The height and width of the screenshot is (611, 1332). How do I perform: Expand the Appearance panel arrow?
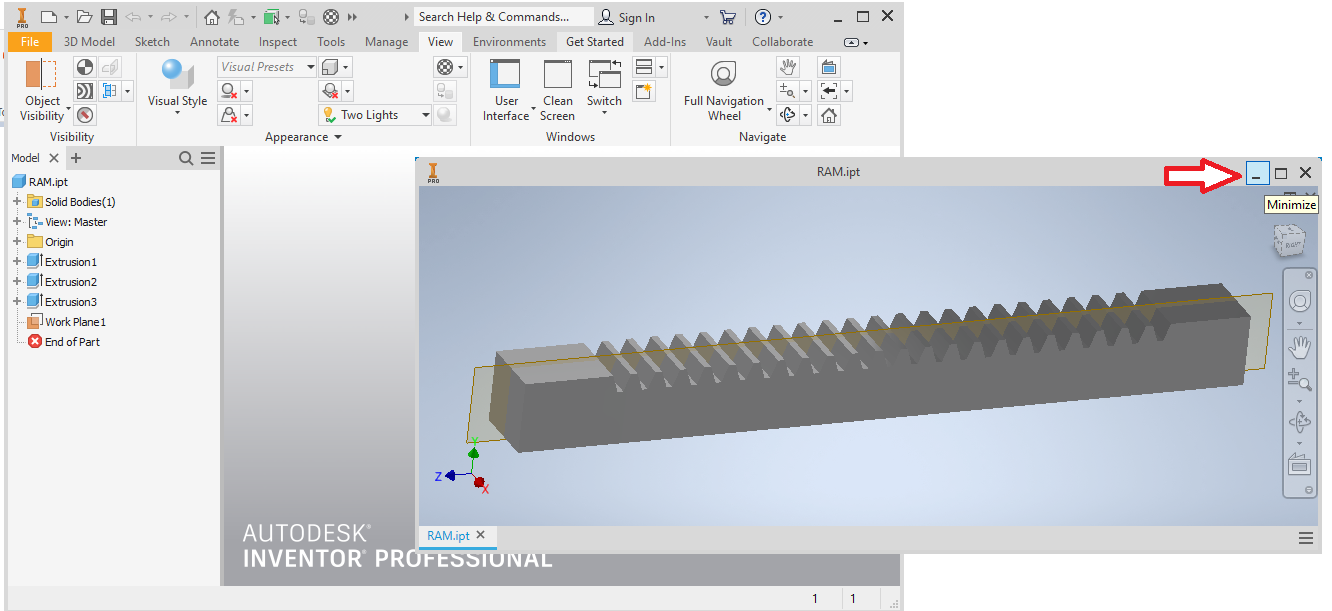coord(337,138)
